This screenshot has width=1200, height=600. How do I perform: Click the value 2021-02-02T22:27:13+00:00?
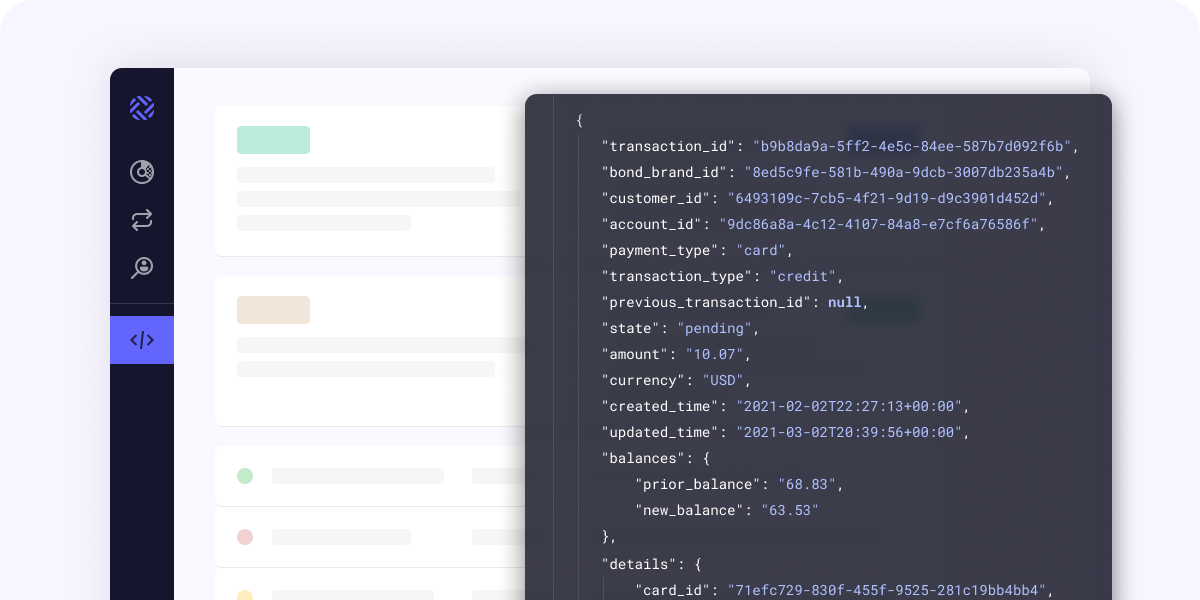(849, 406)
